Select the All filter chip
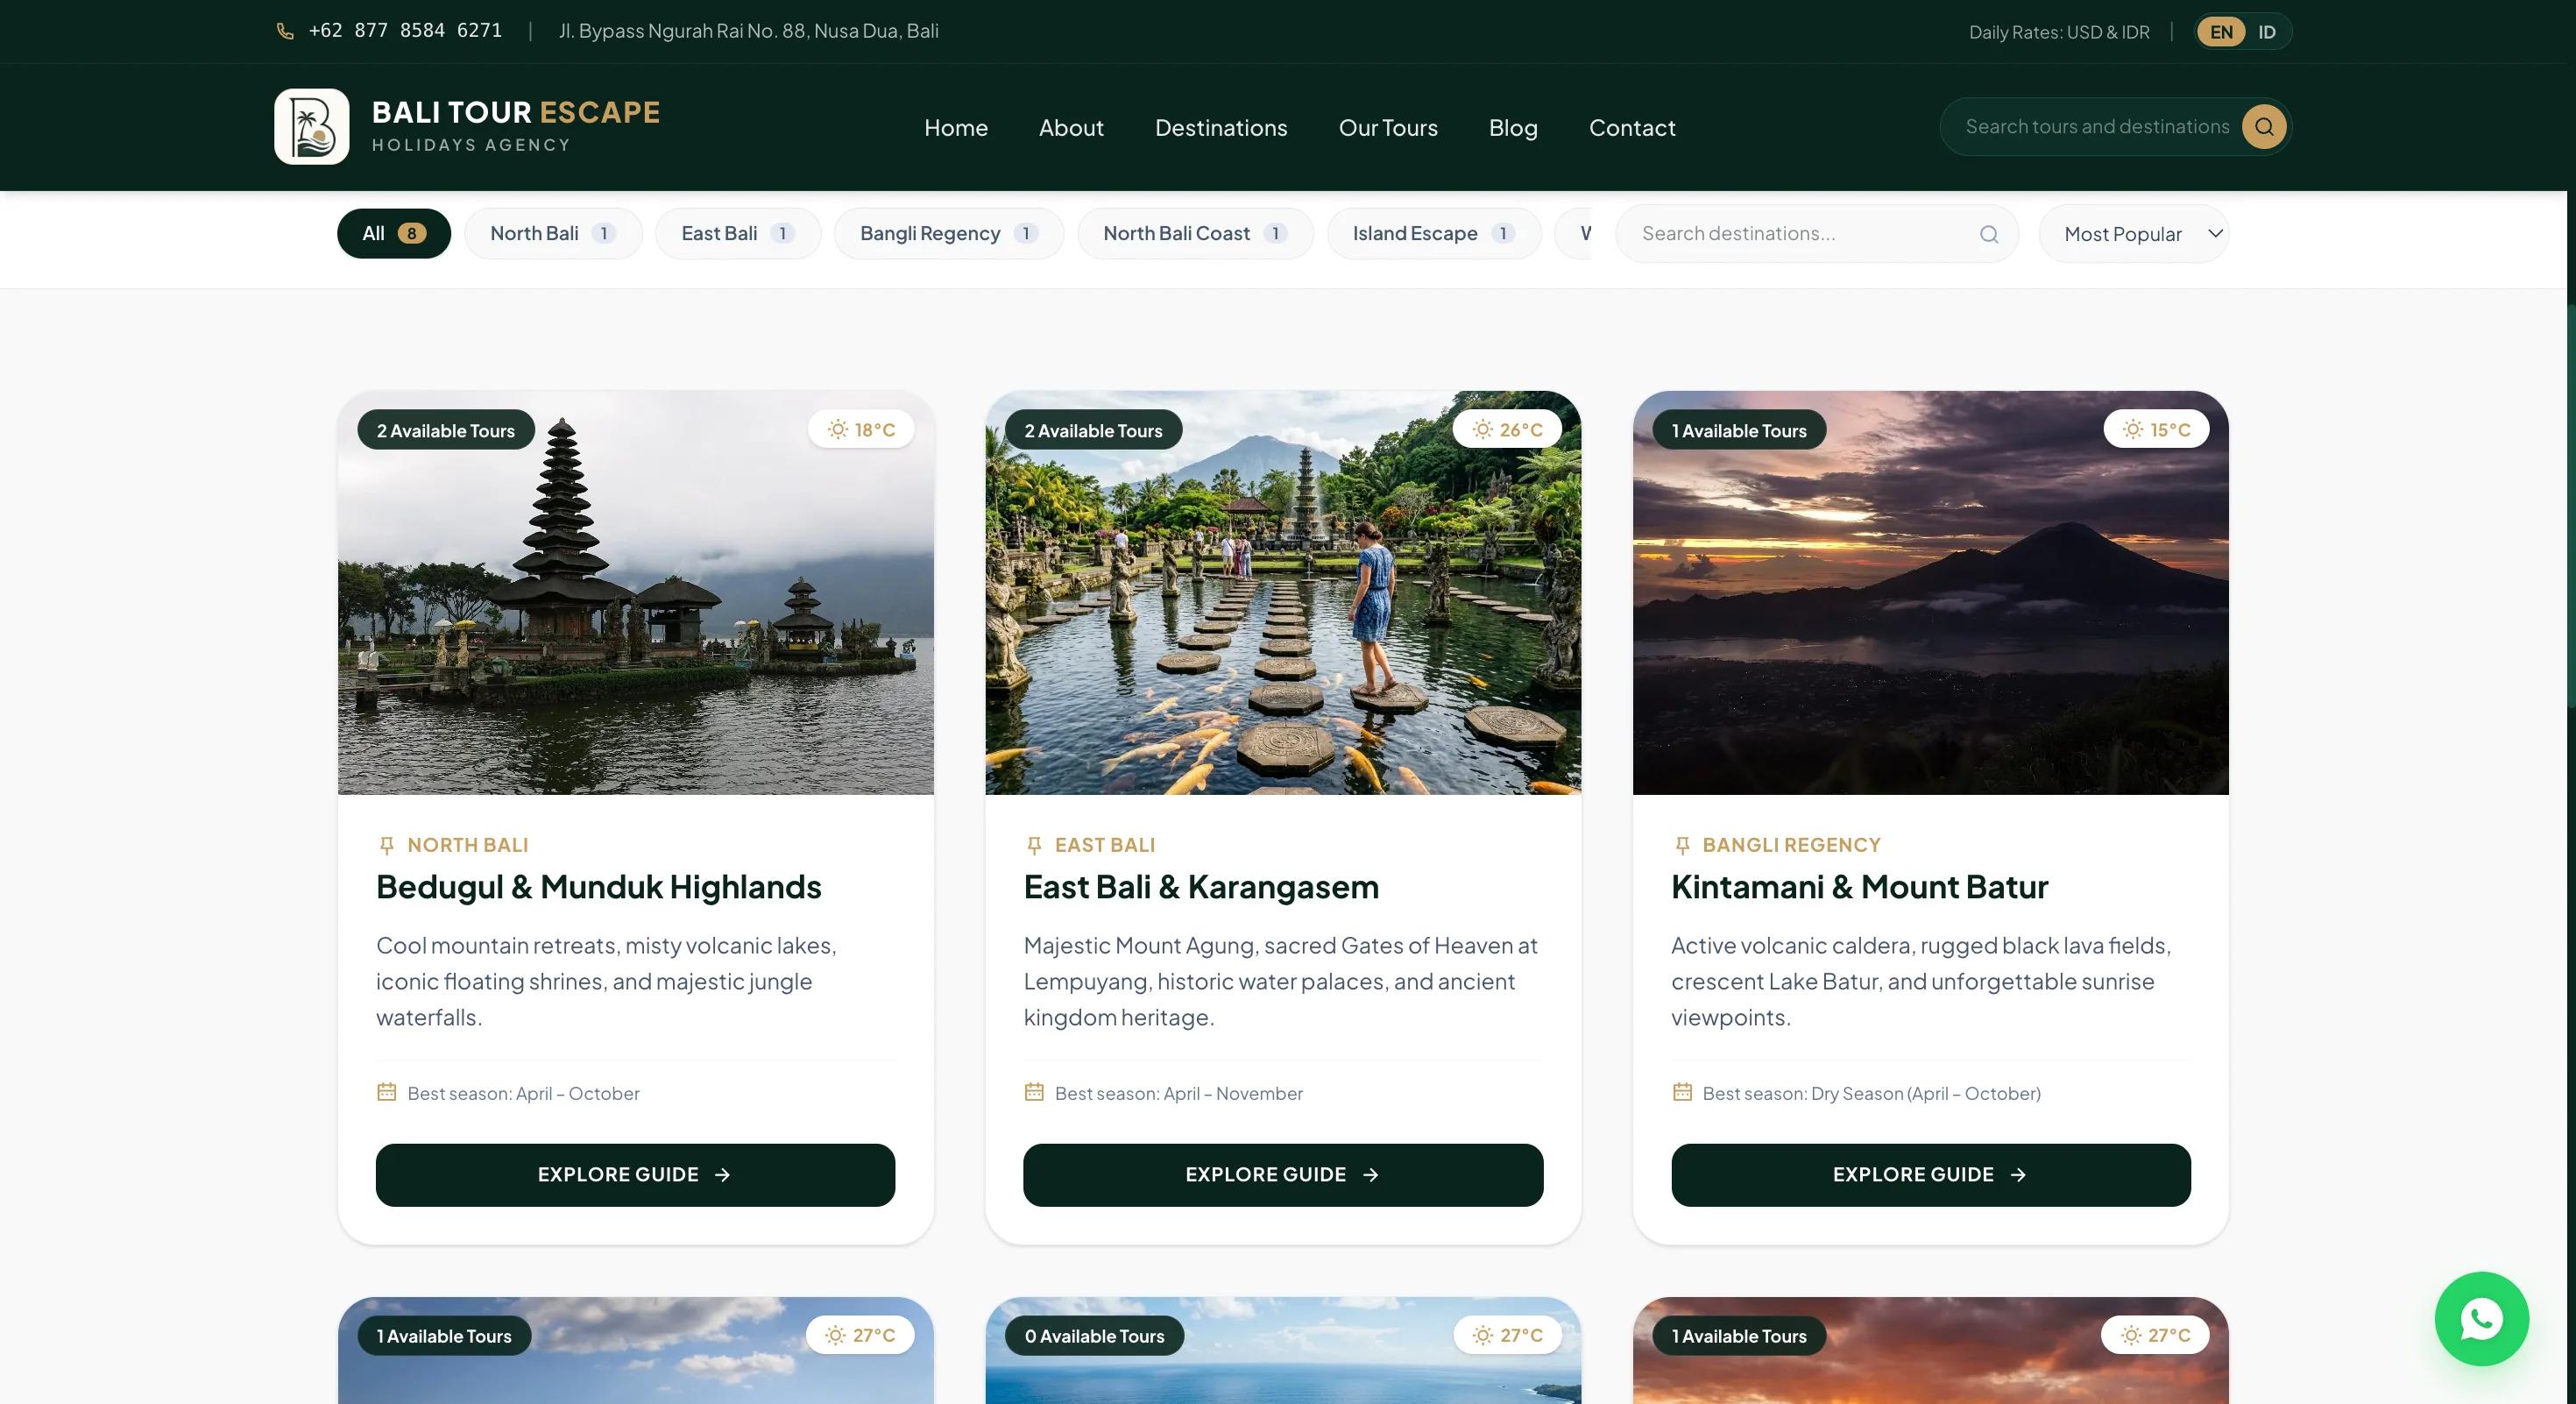 (394, 233)
